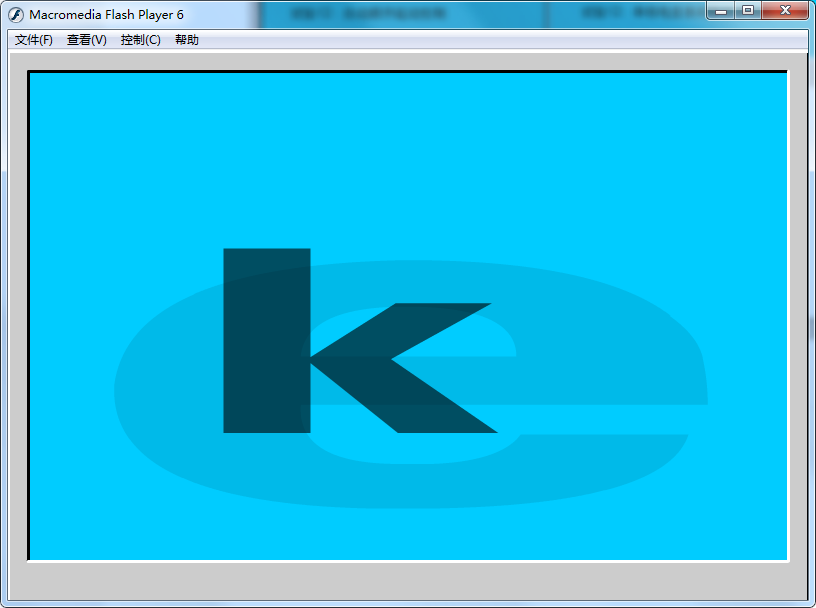816x608 pixels.
Task: Click the vertical stem of the dark letter k
Action: tap(266, 340)
